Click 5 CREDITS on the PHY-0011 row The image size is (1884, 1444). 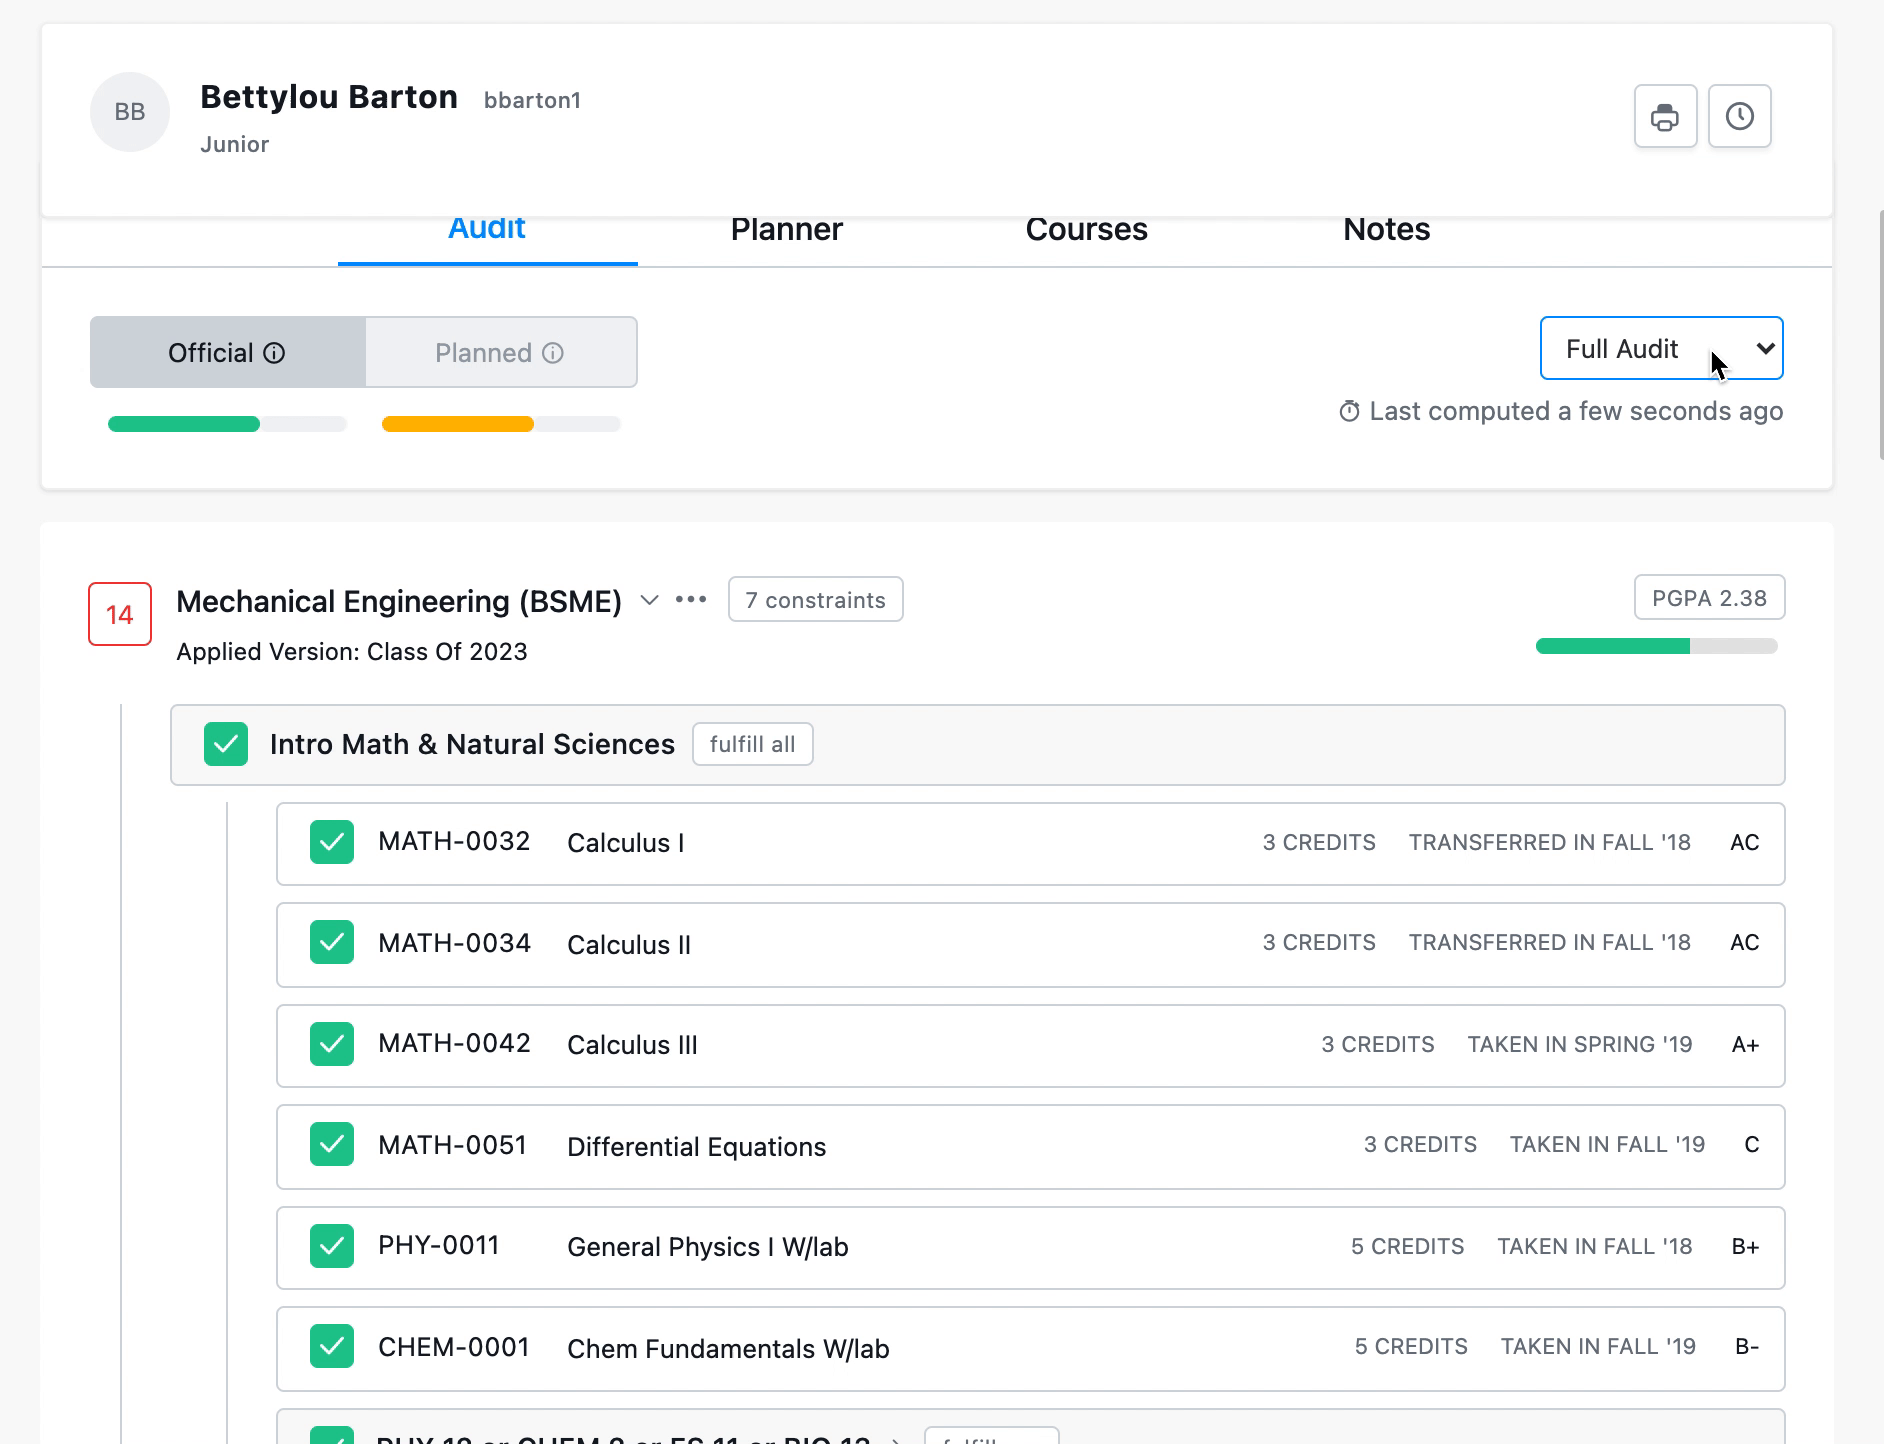[1407, 1246]
